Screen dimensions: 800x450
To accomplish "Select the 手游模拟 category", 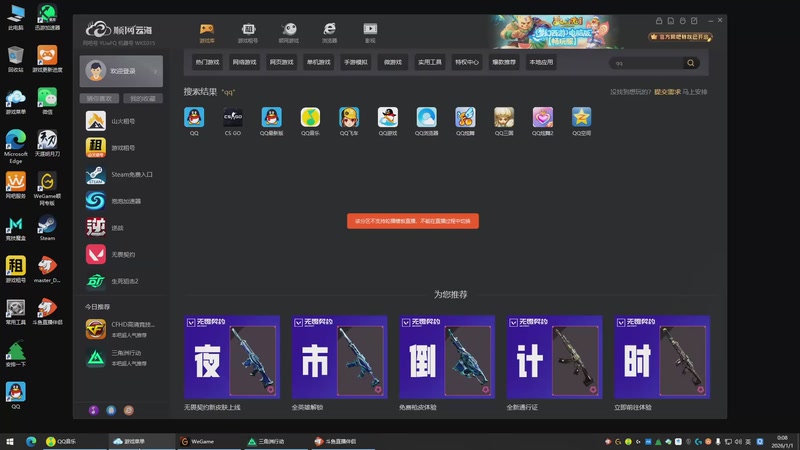I will pyautogui.click(x=356, y=62).
